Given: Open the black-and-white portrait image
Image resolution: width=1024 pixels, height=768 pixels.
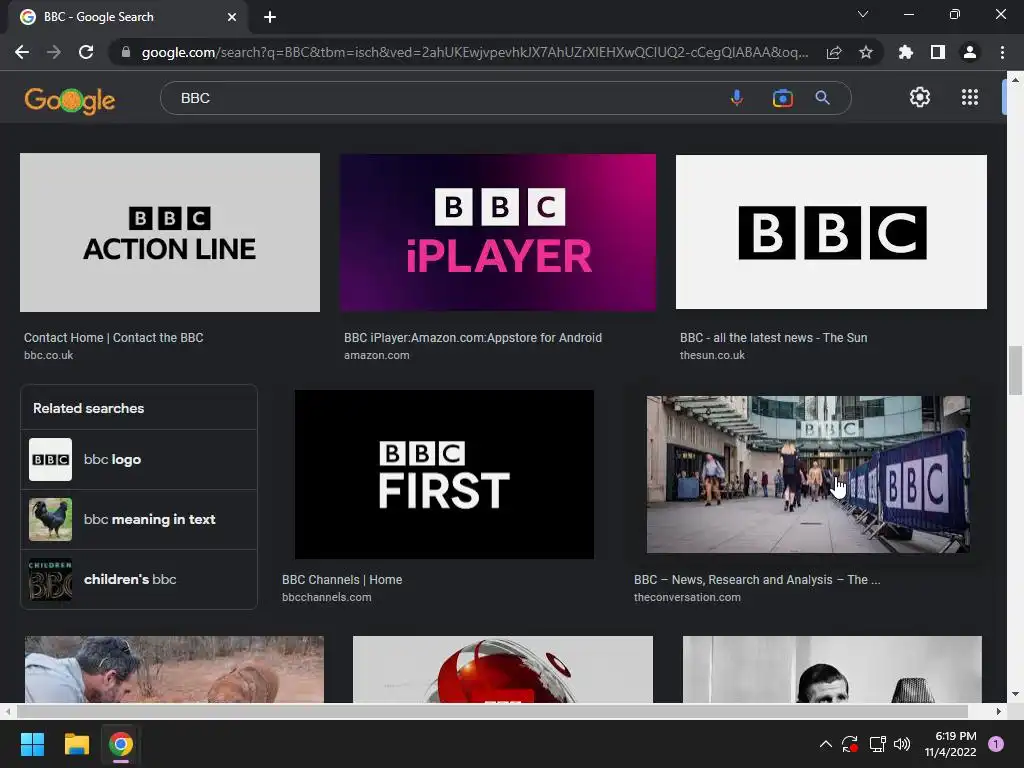Looking at the screenshot, I should click(x=832, y=669).
